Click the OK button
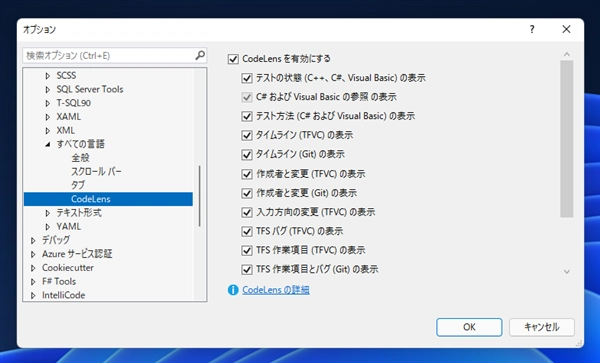This screenshot has height=363, width=600. click(469, 327)
